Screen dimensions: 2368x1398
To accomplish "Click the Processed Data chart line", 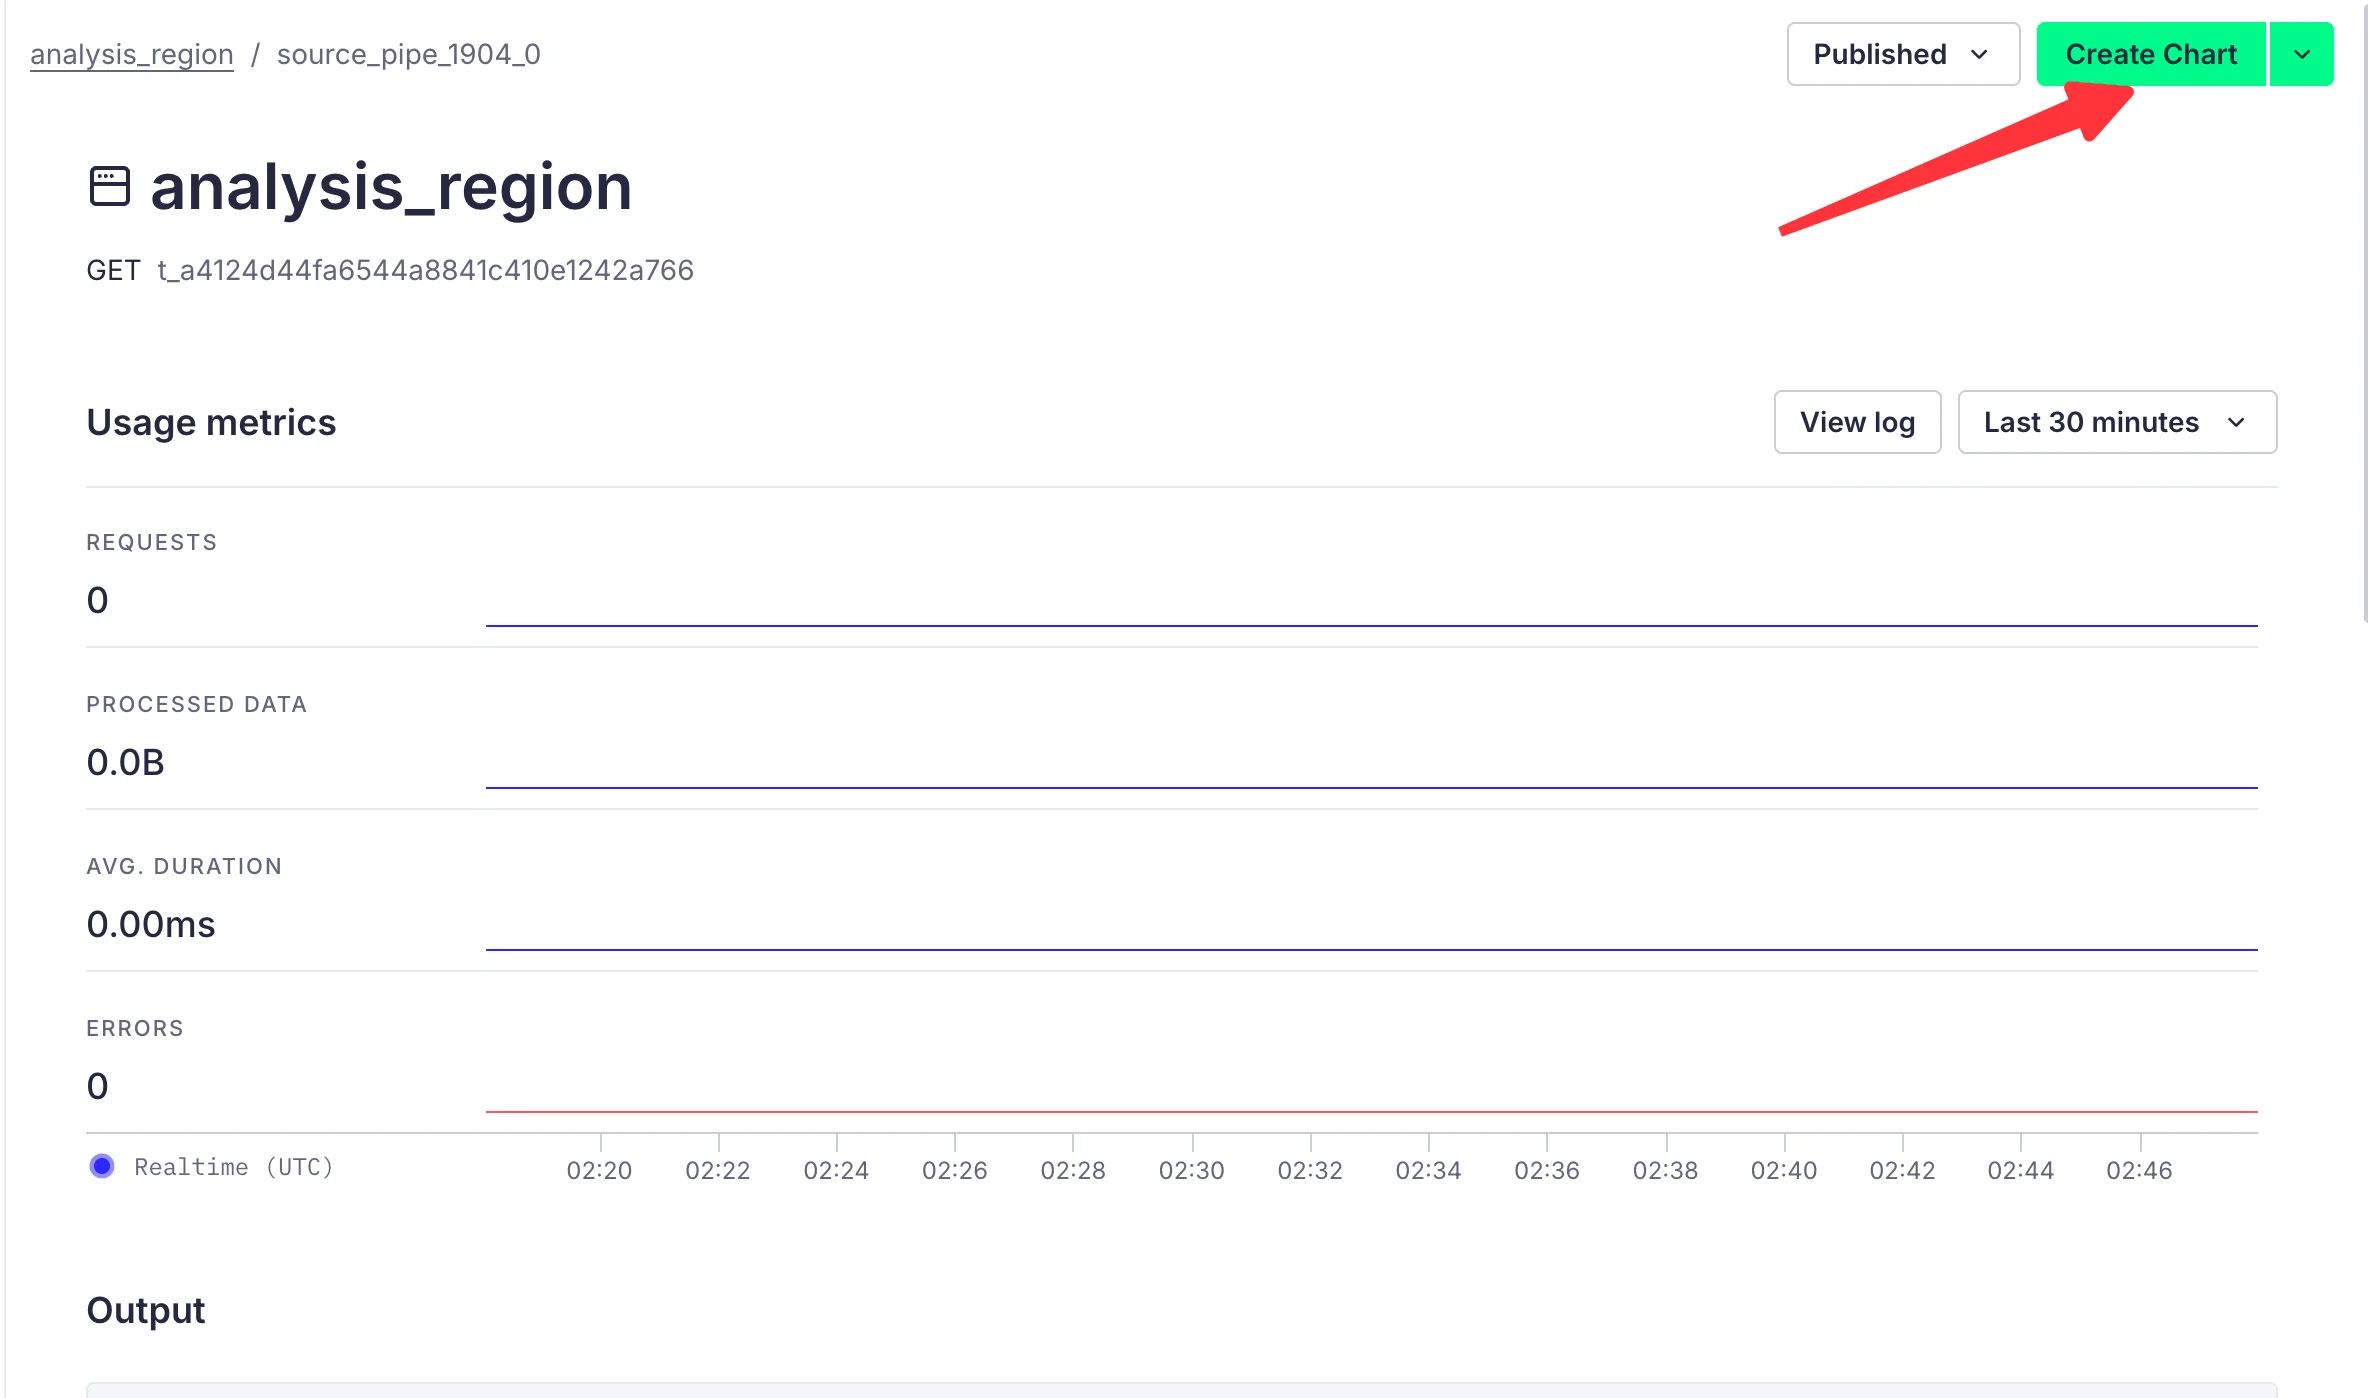I will 1370,788.
